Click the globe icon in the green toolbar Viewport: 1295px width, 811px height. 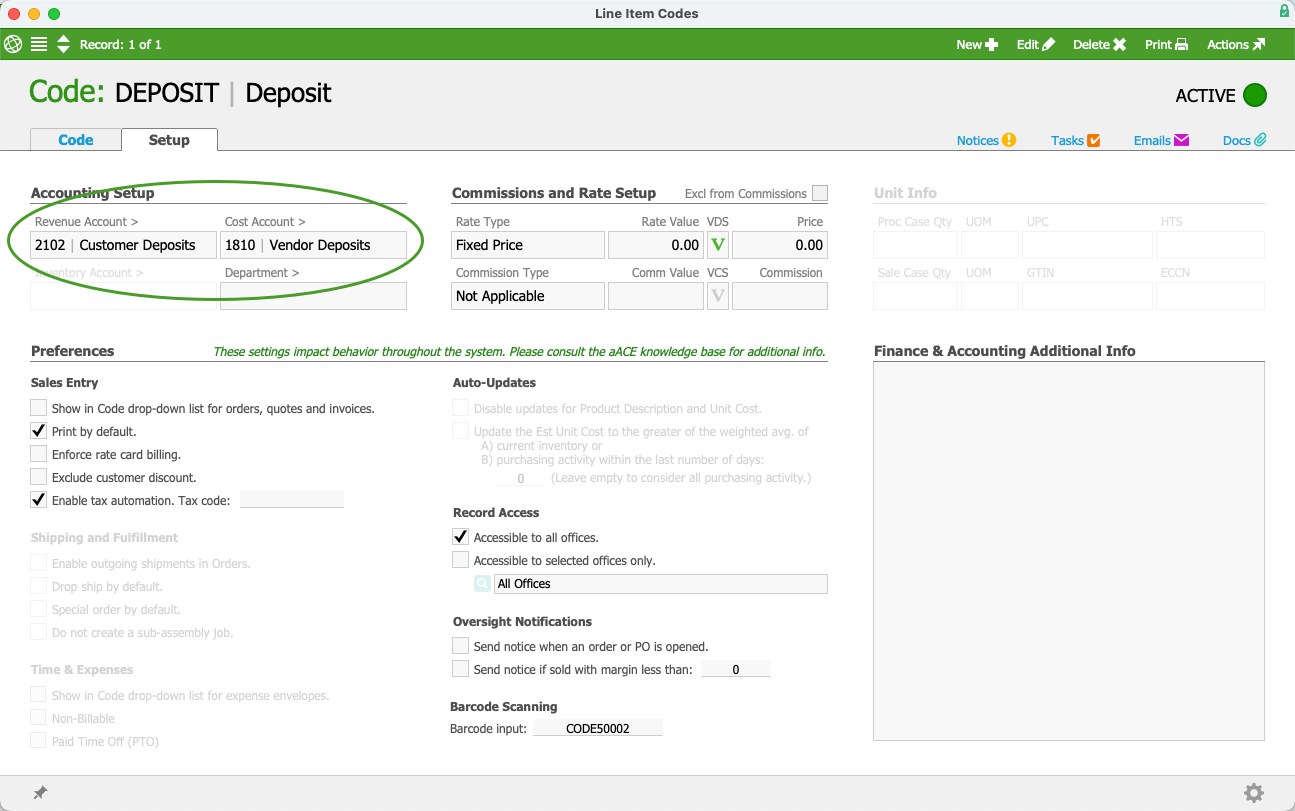[x=13, y=44]
